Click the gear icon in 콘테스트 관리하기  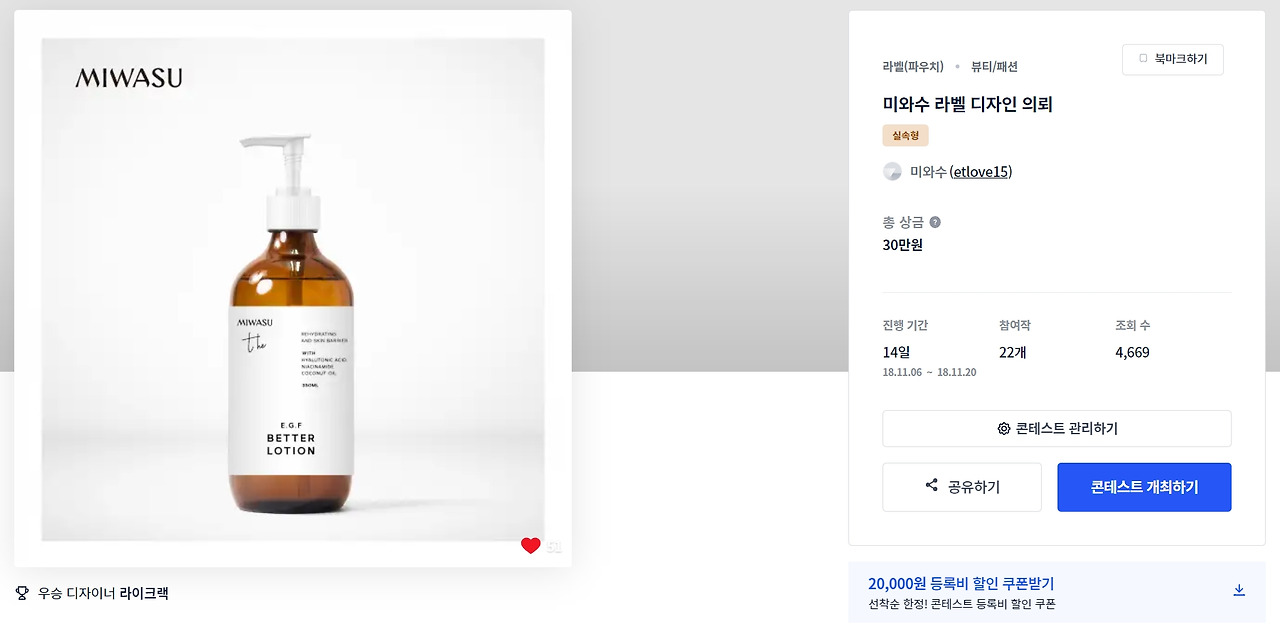(x=1004, y=429)
